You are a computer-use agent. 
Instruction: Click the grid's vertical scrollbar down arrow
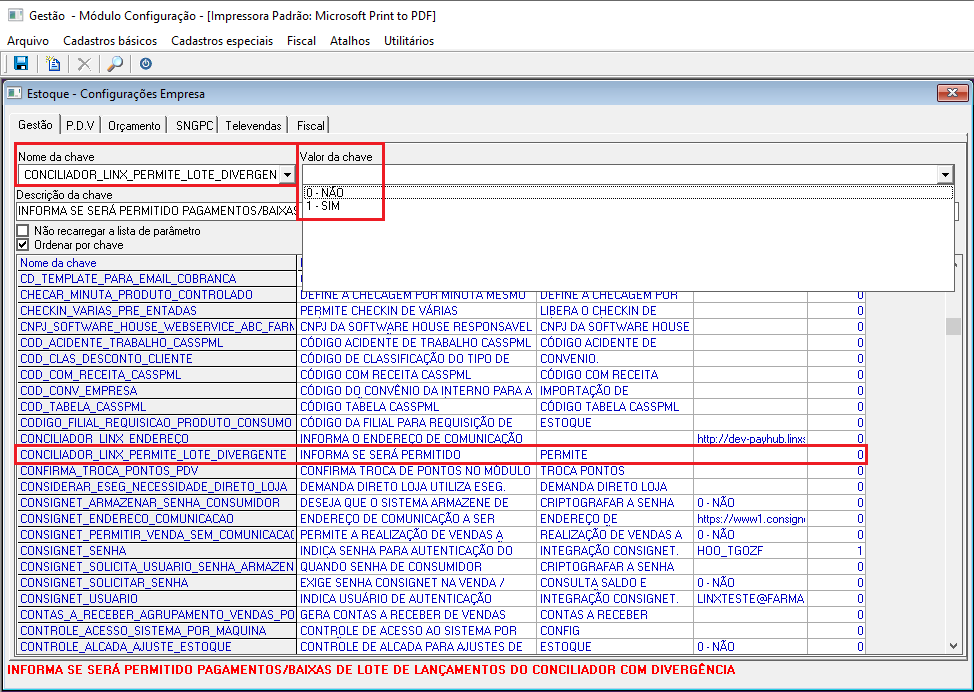click(954, 646)
